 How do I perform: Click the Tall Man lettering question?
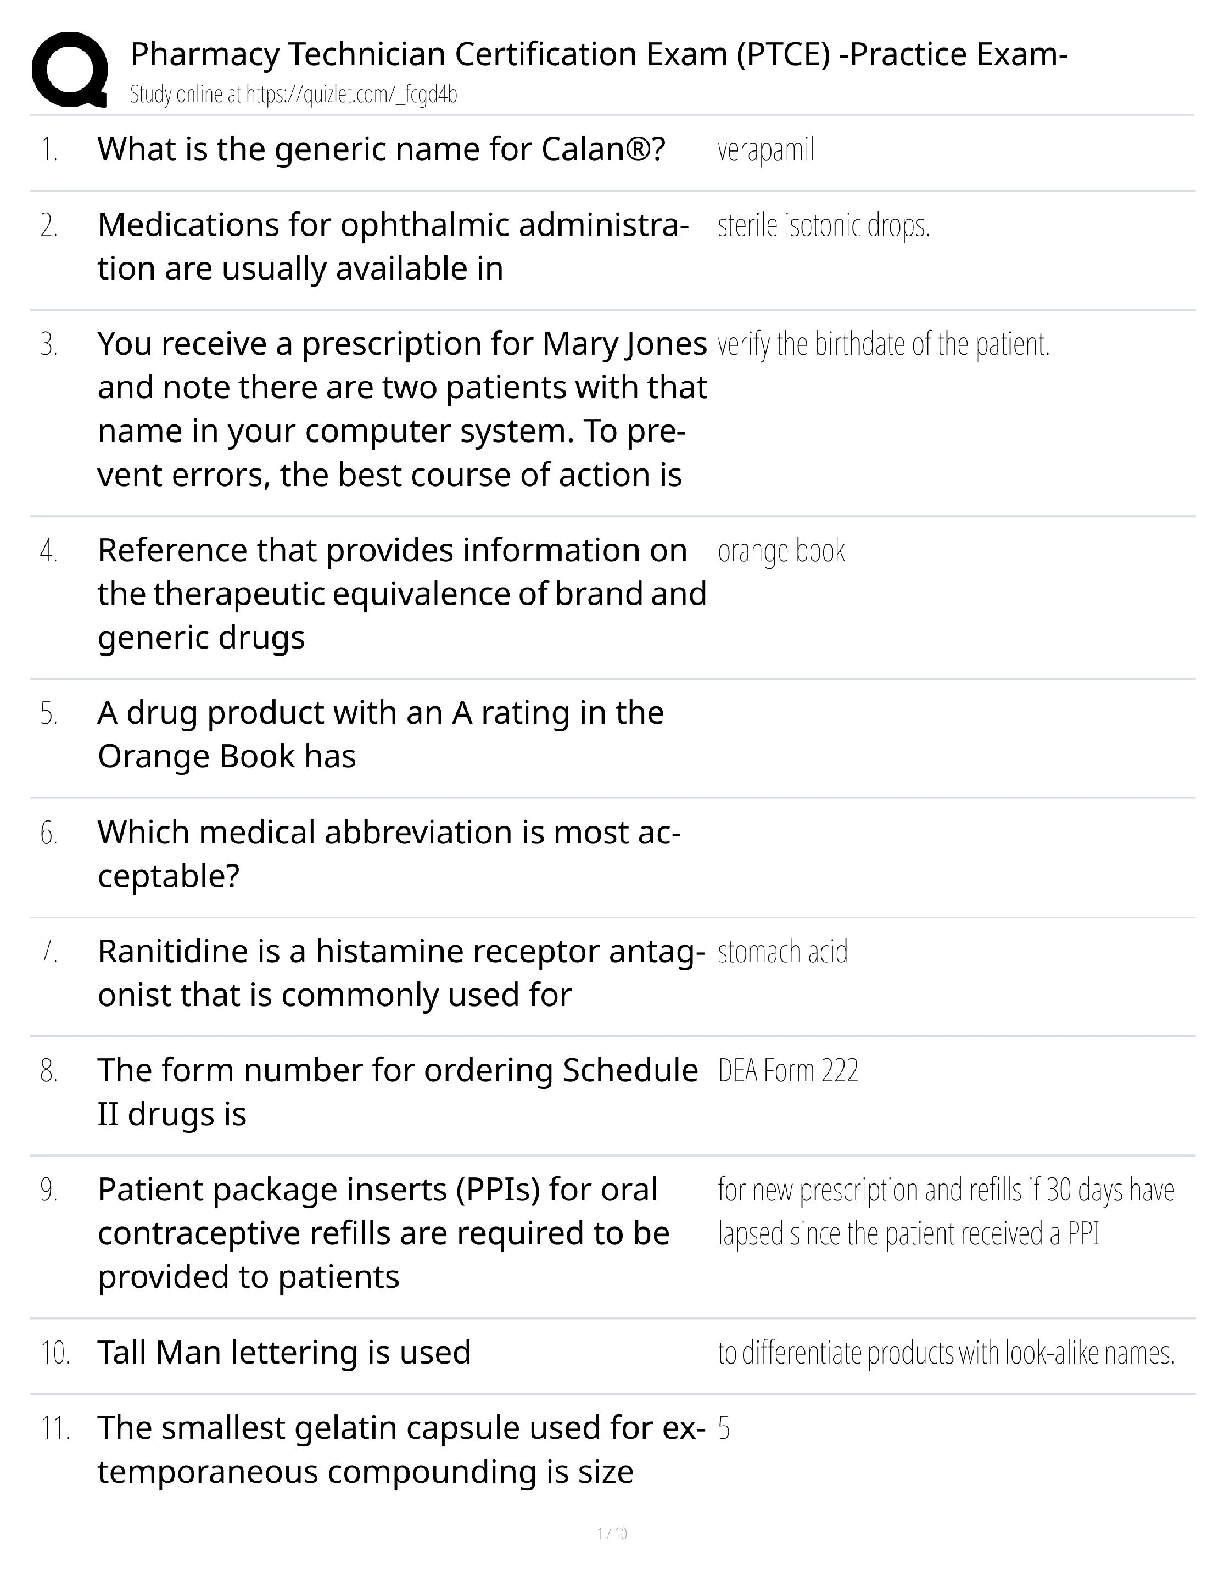pos(284,1353)
